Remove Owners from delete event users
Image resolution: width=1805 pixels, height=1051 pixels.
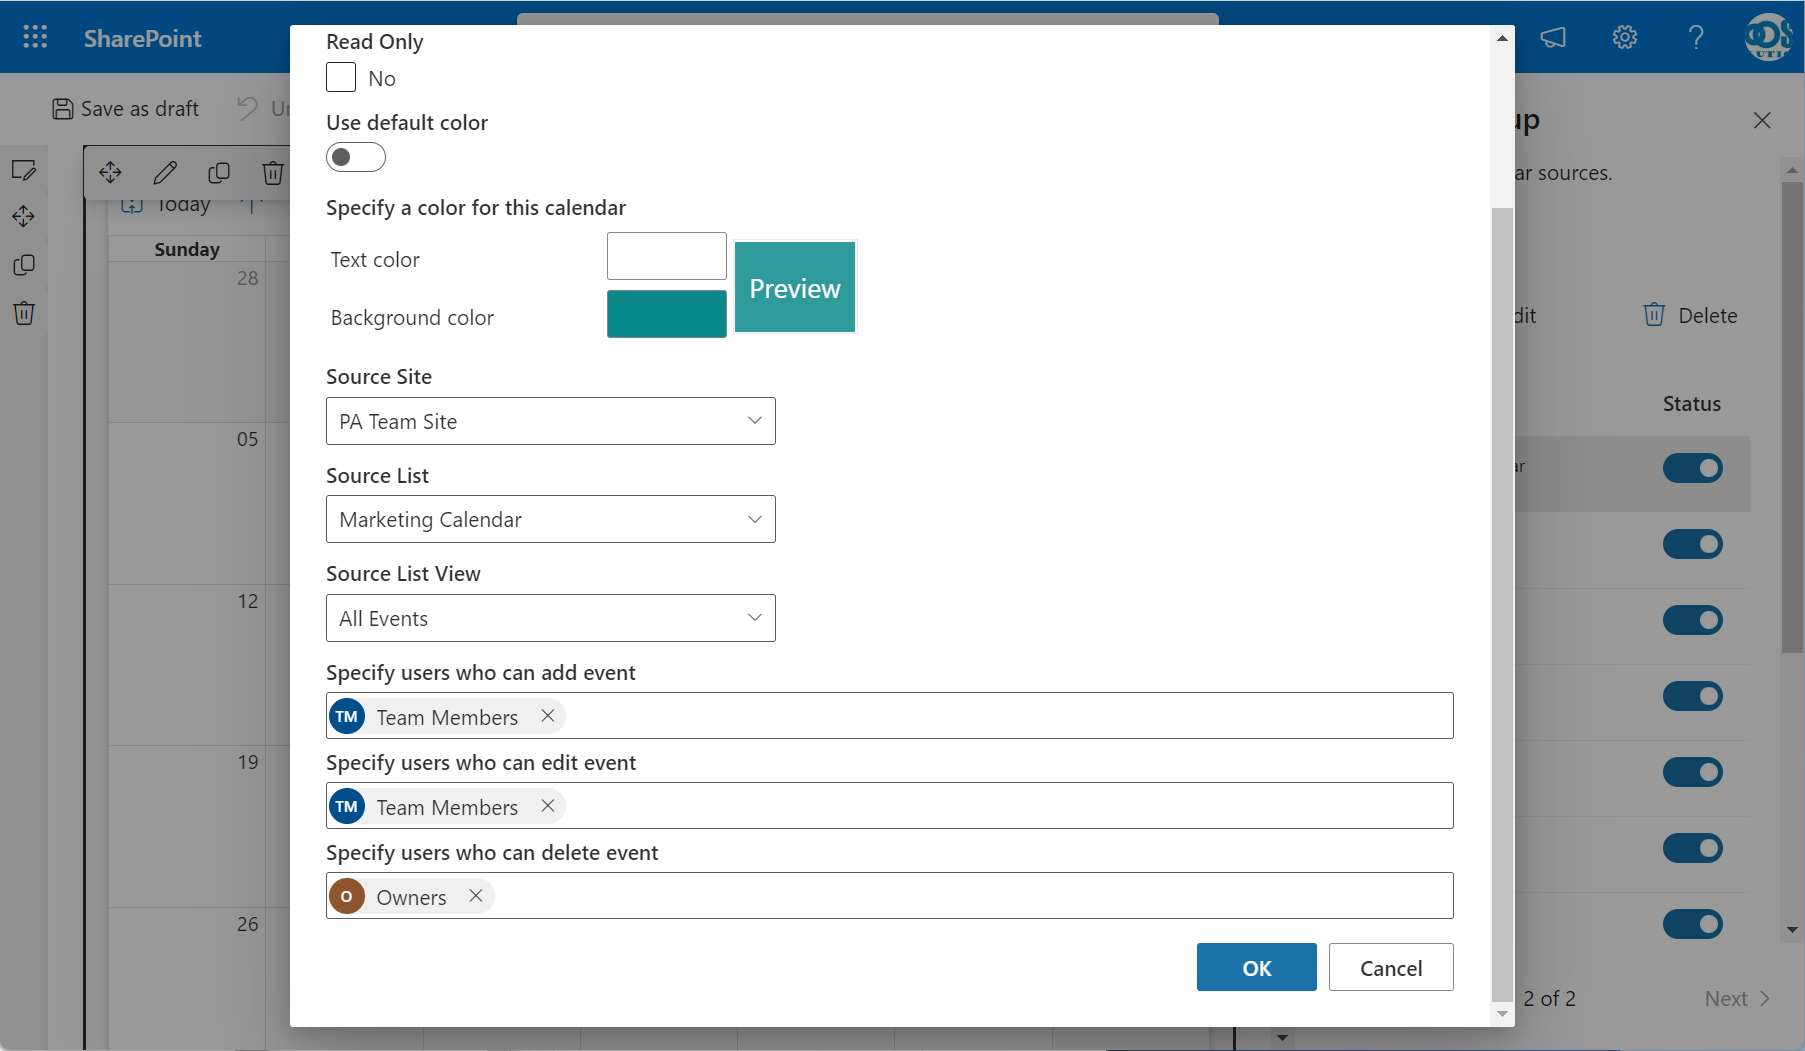[x=476, y=896]
